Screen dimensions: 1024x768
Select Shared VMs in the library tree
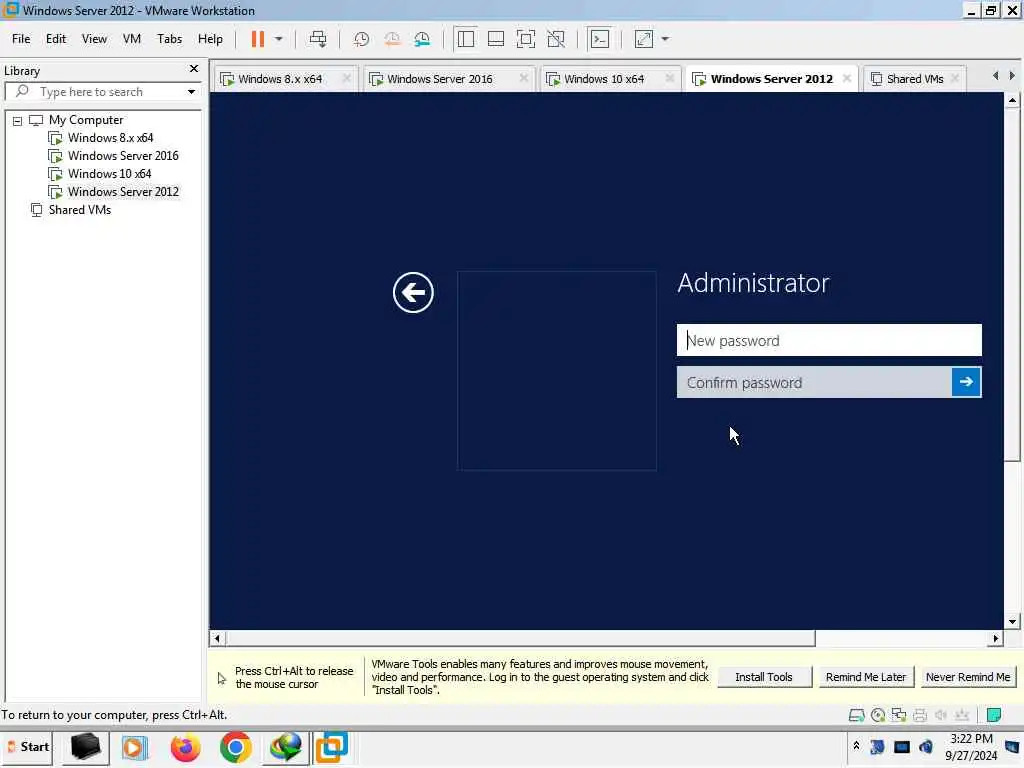pos(80,210)
